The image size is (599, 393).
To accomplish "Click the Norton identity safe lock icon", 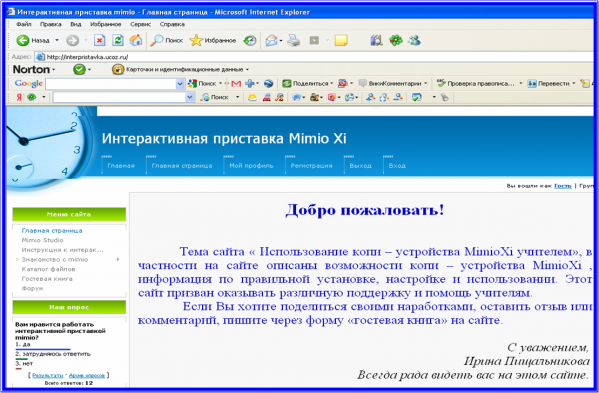I will coord(118,70).
